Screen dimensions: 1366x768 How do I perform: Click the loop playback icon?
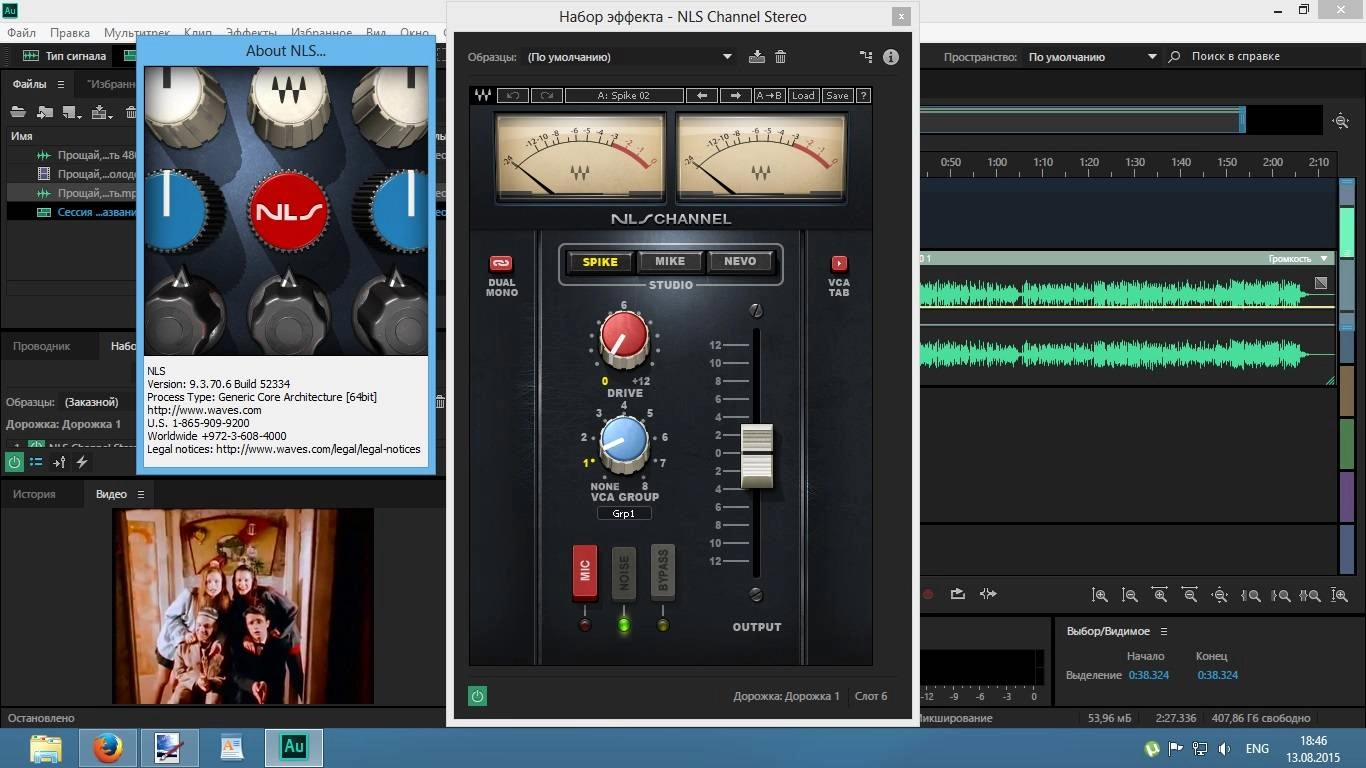coord(957,594)
